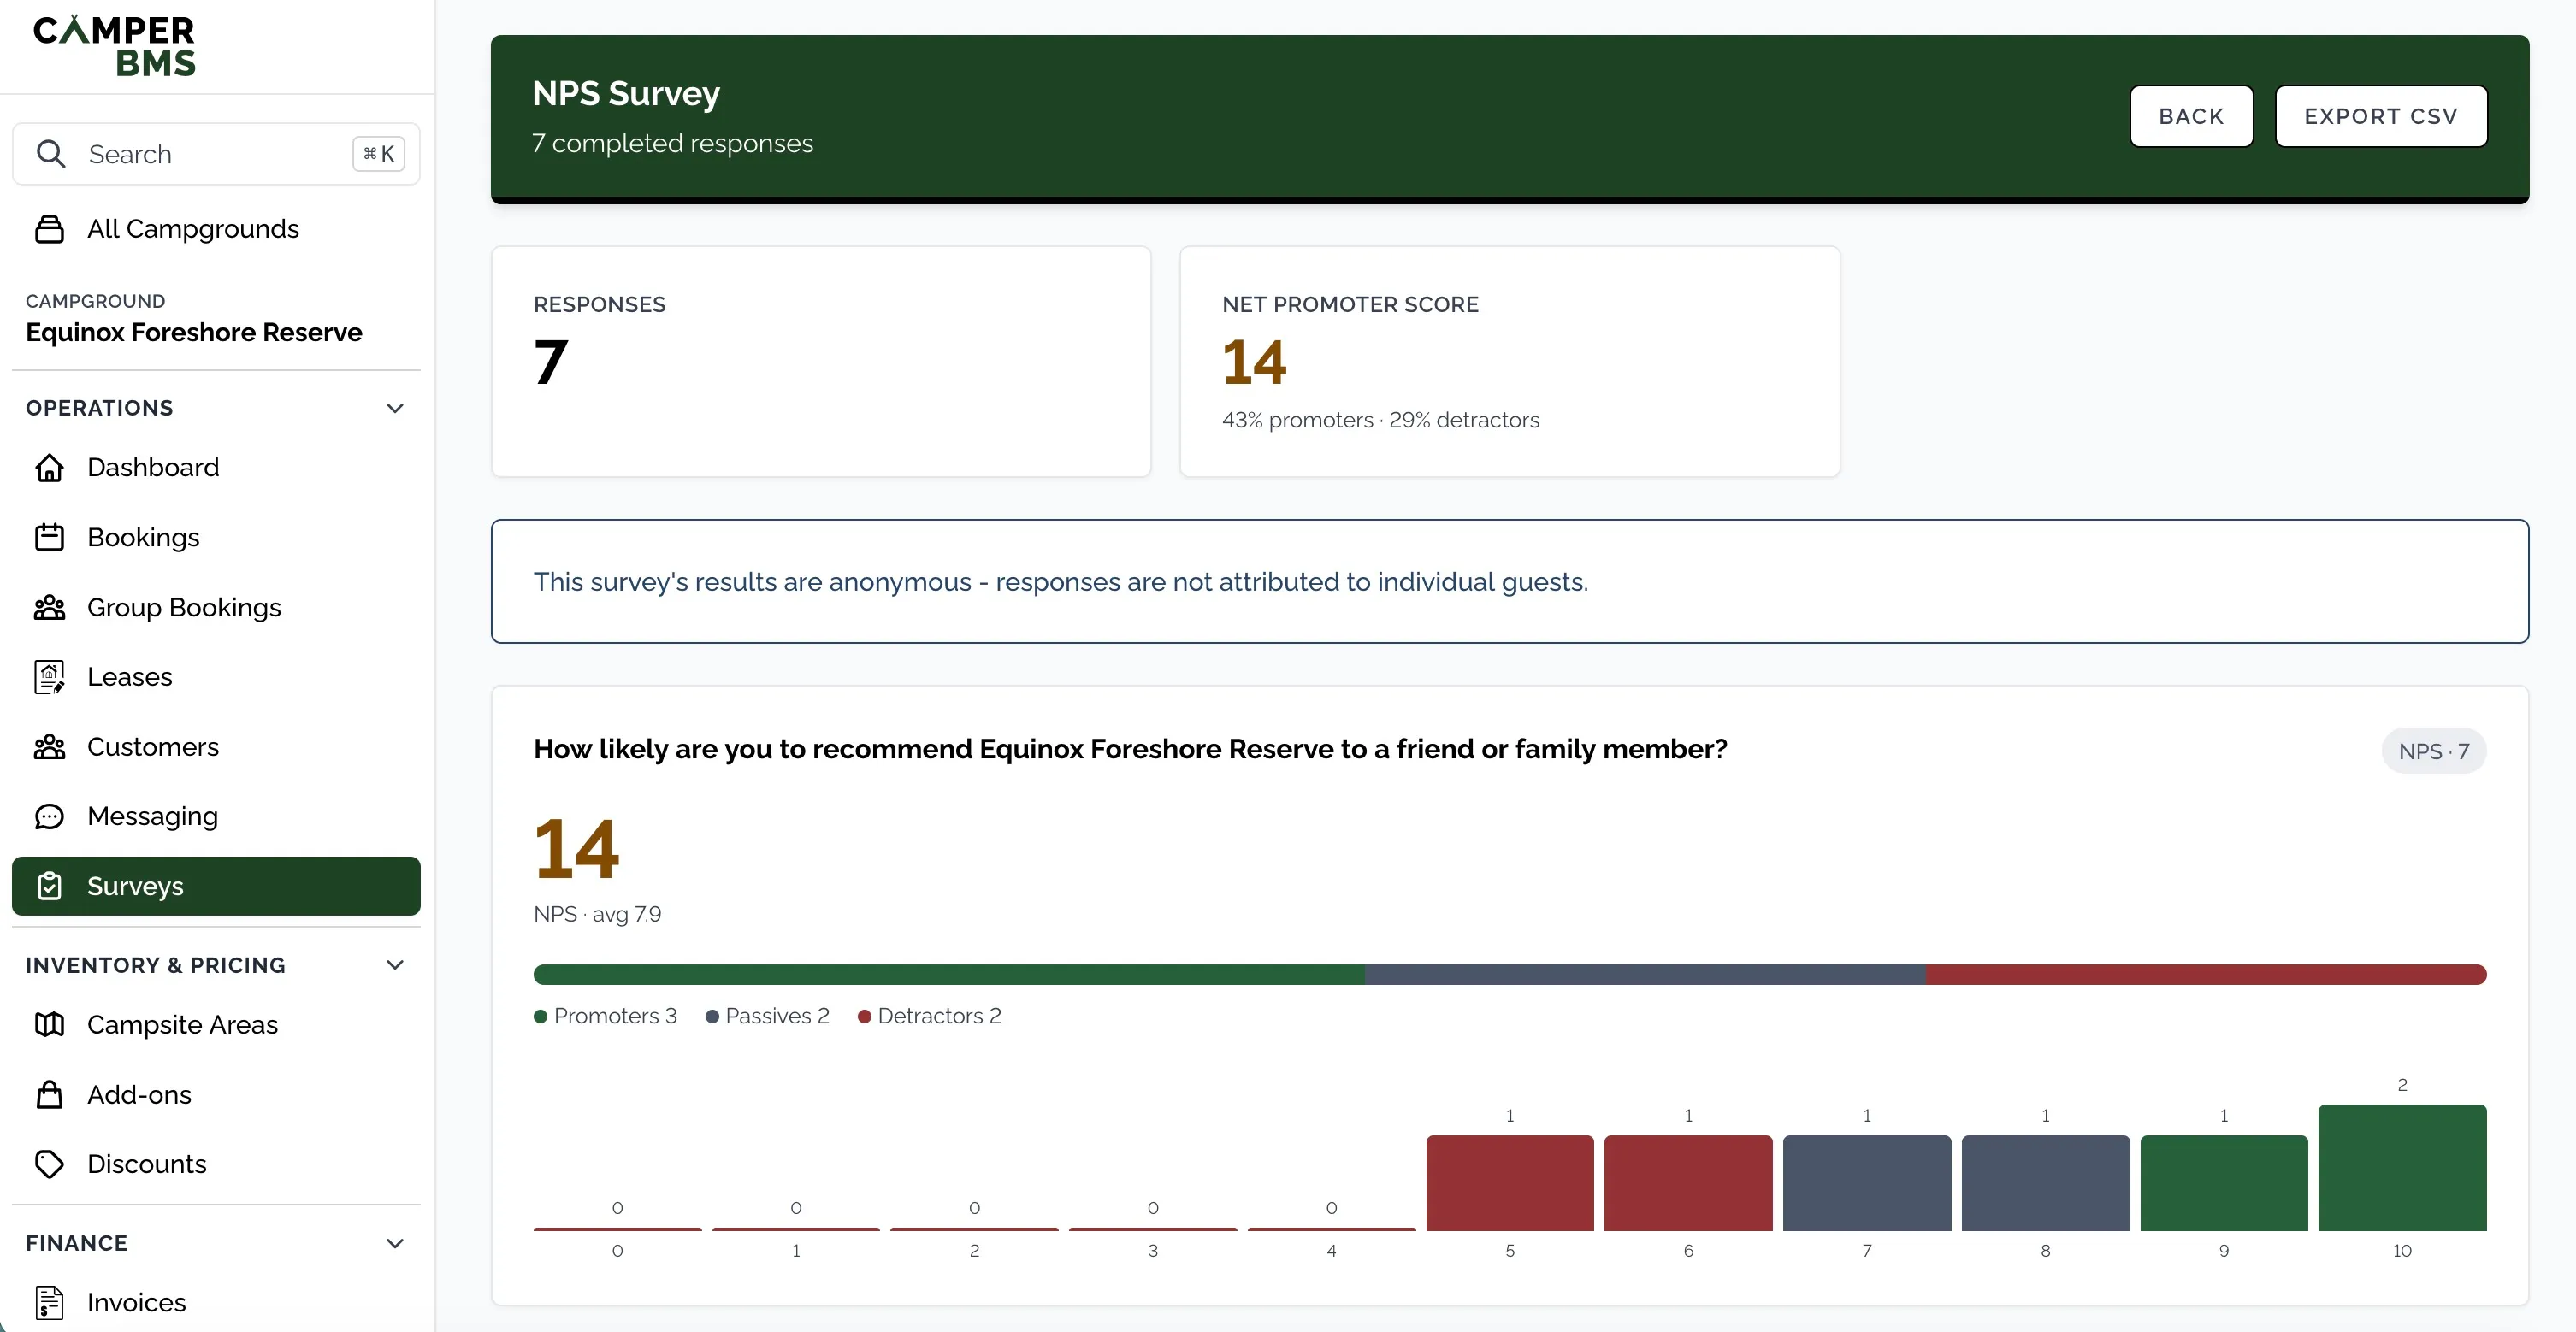Viewport: 2576px width, 1332px height.
Task: Click the NPS · 7 badge
Action: [x=2434, y=751]
